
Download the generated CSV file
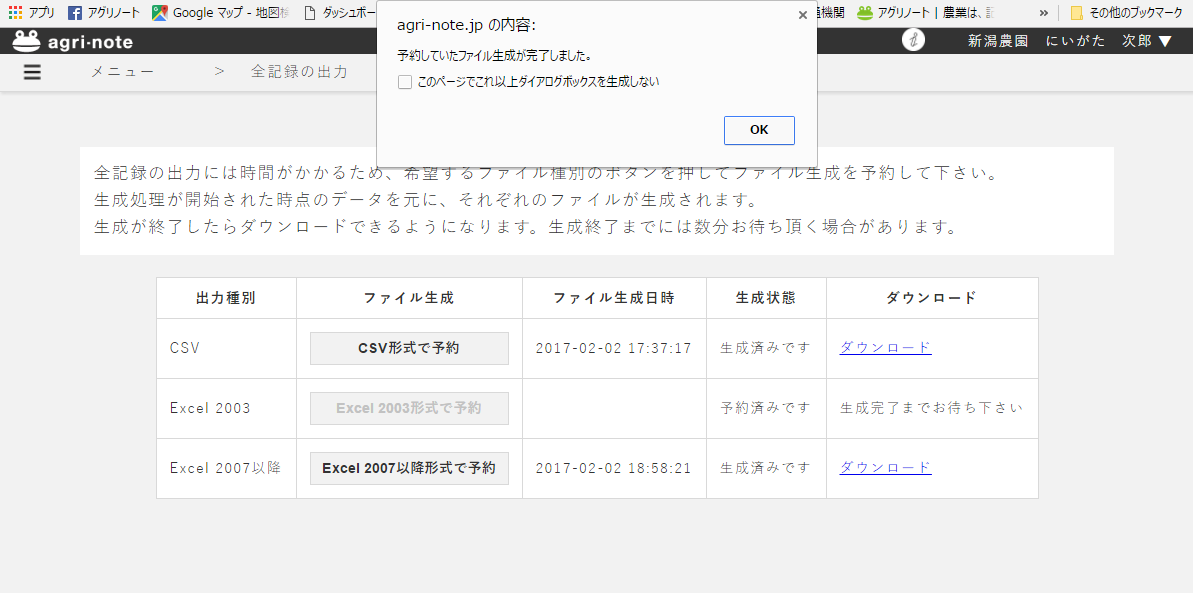[885, 348]
